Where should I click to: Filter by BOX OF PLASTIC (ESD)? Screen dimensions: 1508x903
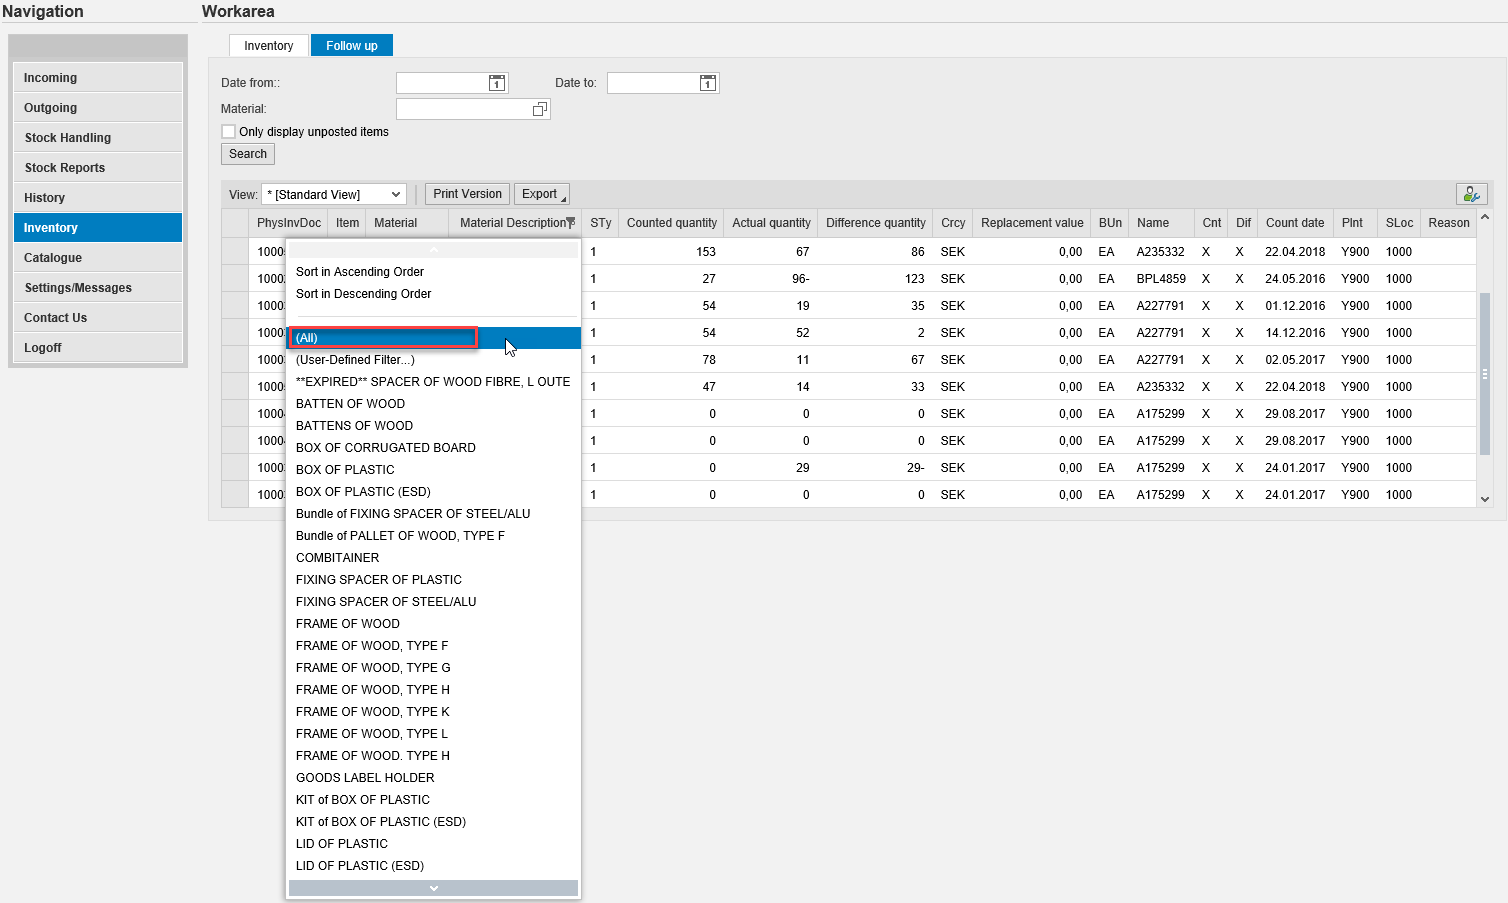(x=433, y=492)
